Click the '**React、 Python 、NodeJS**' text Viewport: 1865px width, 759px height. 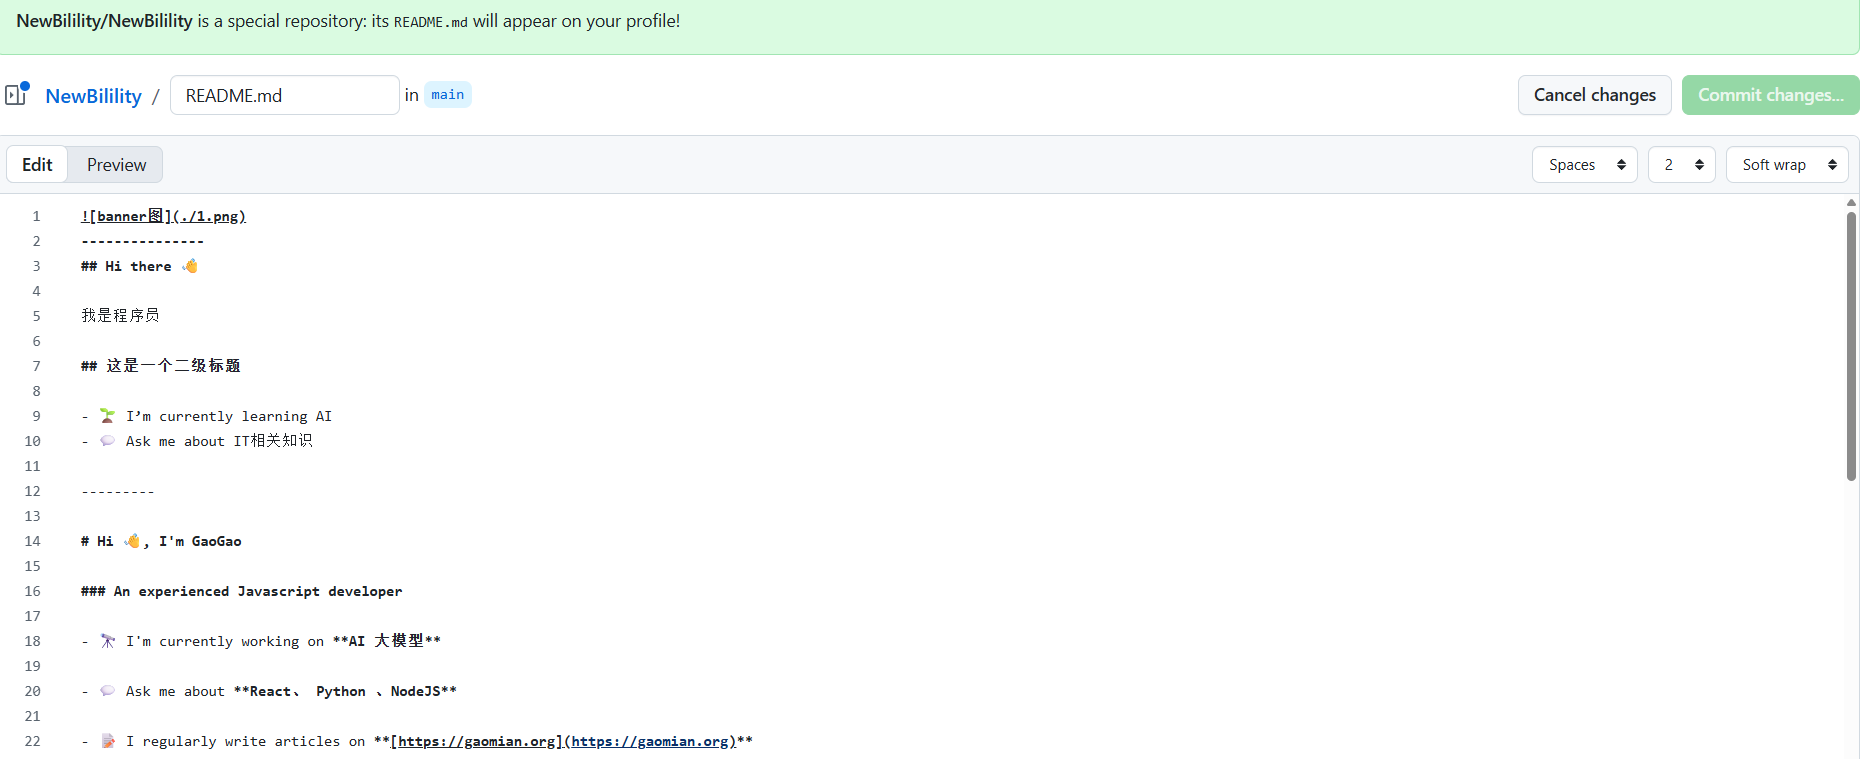345,691
